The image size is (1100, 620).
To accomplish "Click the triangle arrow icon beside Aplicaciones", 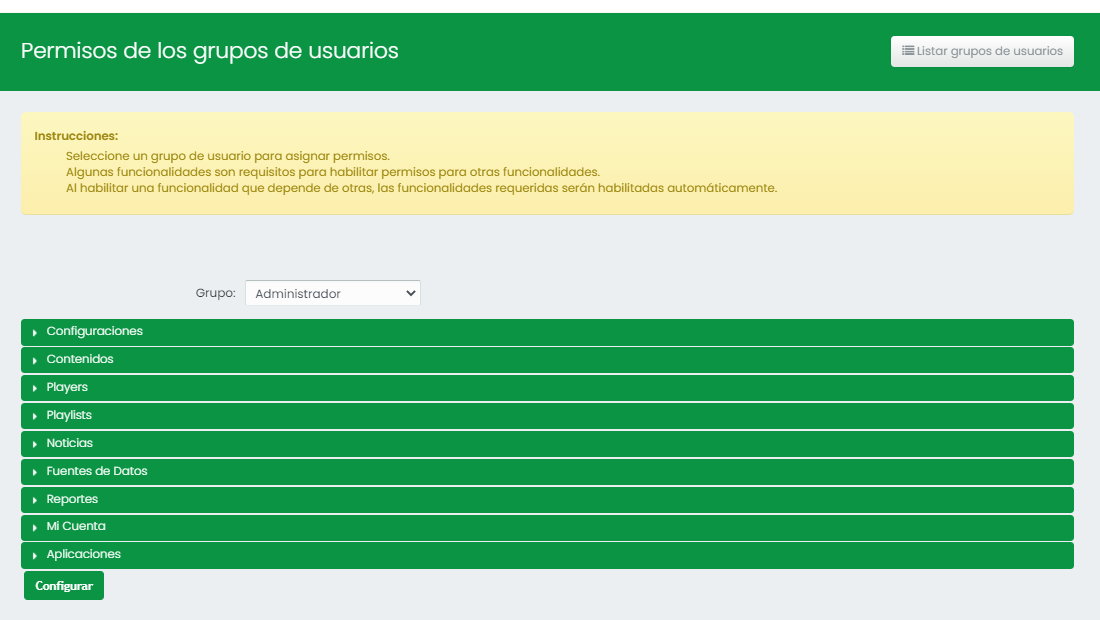I will (34, 555).
